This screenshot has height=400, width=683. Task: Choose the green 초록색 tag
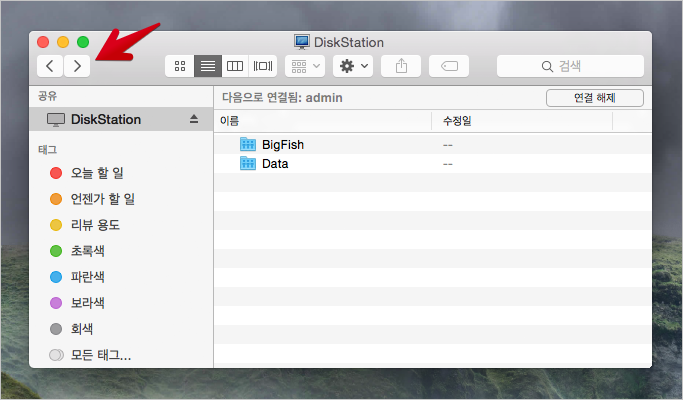point(77,251)
